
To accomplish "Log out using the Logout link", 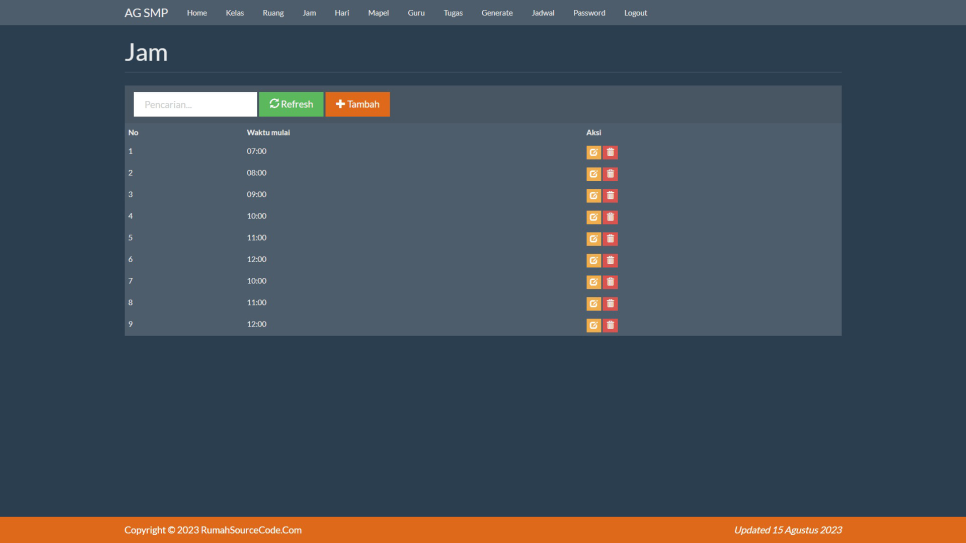I will coord(635,13).
